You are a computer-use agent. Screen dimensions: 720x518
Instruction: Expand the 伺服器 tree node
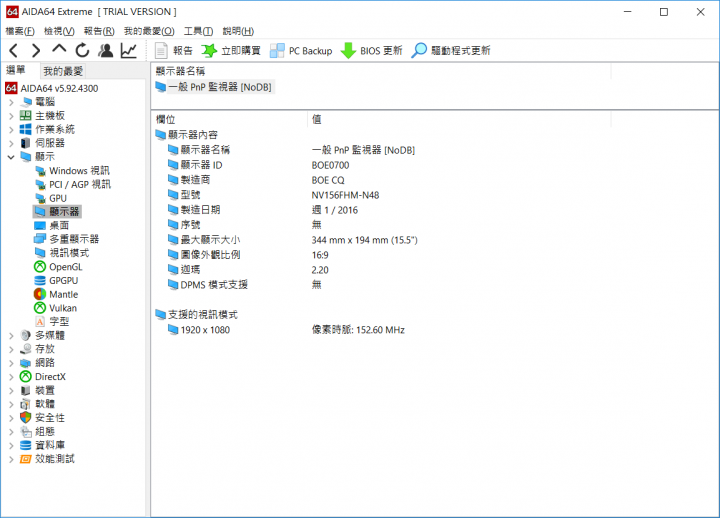tap(11, 143)
